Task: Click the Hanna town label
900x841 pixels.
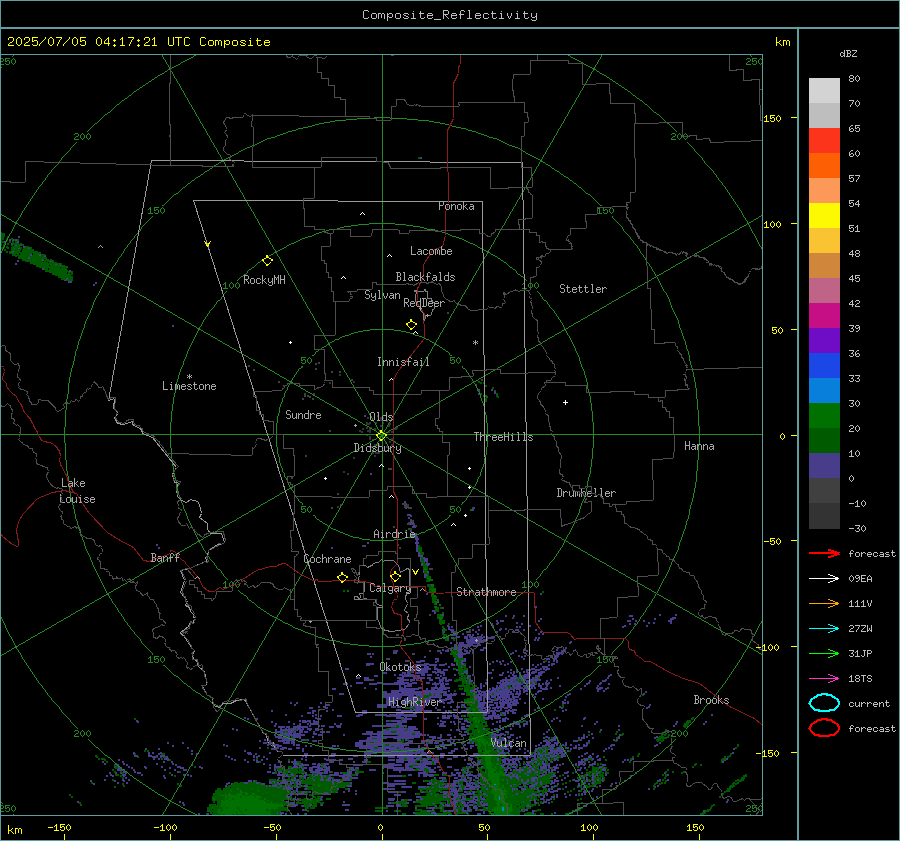Action: pos(699,446)
